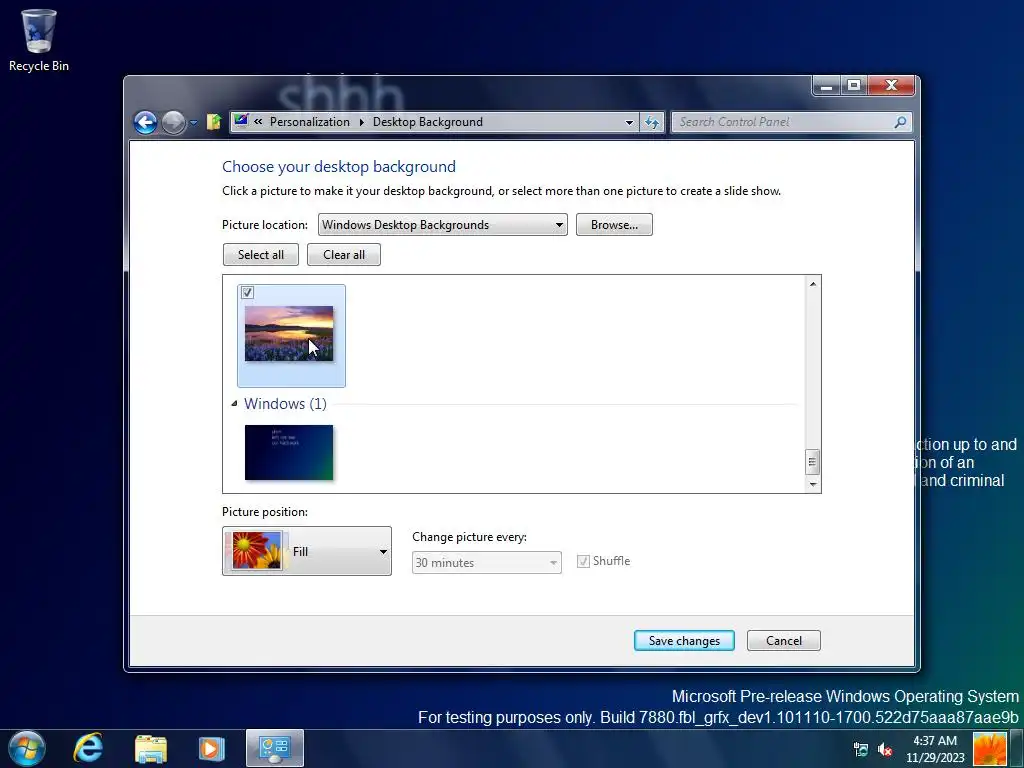The height and width of the screenshot is (768, 1024).
Task: Open Change picture every 30 minutes dropdown
Action: click(x=487, y=562)
